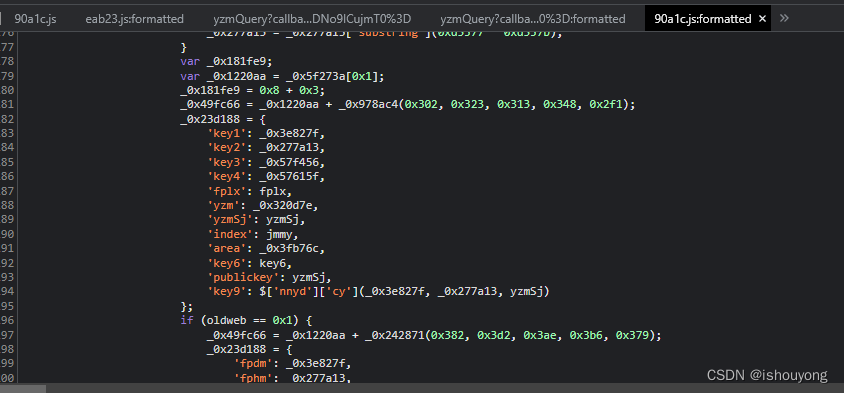Click the 'yzm' property string
Viewport: 844px width, 393px height.
(223, 206)
